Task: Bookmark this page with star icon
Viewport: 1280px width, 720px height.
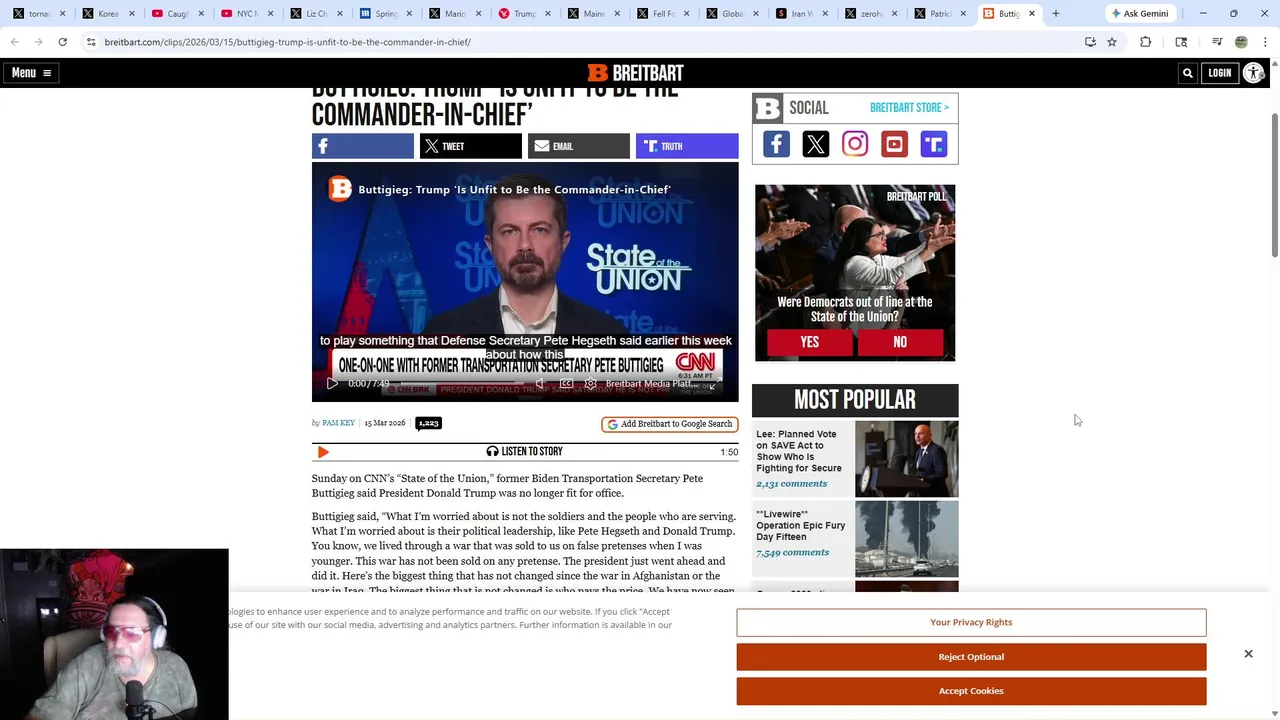Action: pos(1112,42)
